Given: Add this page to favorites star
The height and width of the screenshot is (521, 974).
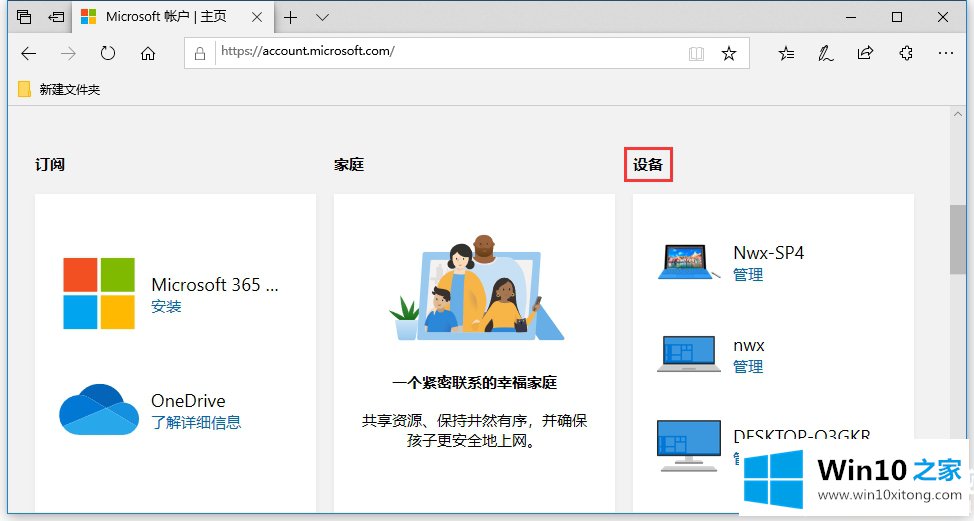Looking at the screenshot, I should point(729,54).
